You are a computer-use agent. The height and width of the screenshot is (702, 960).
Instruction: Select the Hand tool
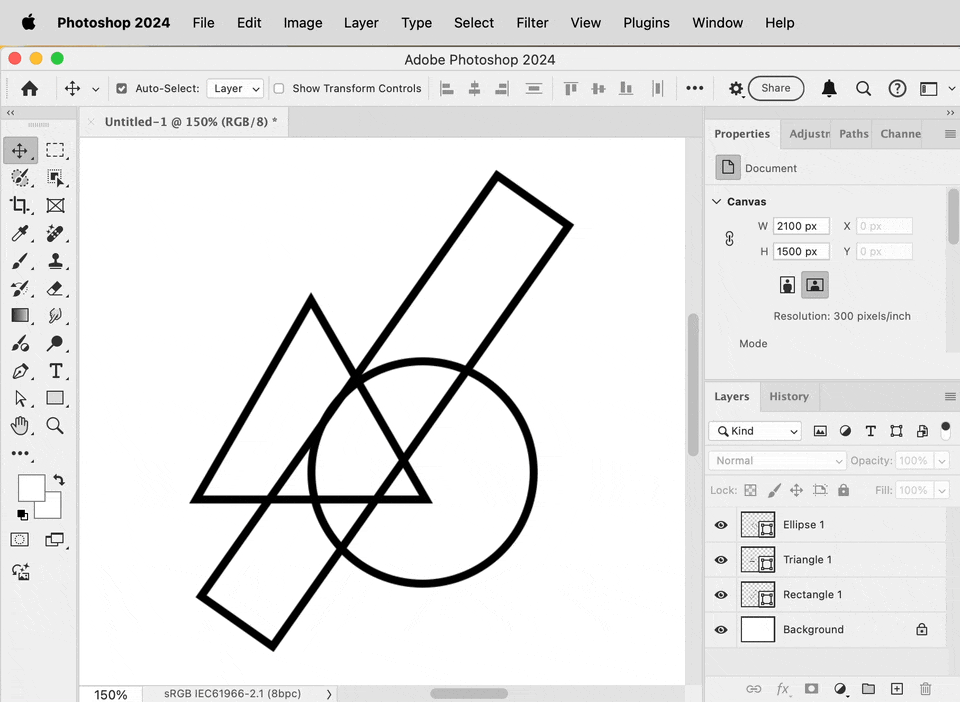click(20, 425)
